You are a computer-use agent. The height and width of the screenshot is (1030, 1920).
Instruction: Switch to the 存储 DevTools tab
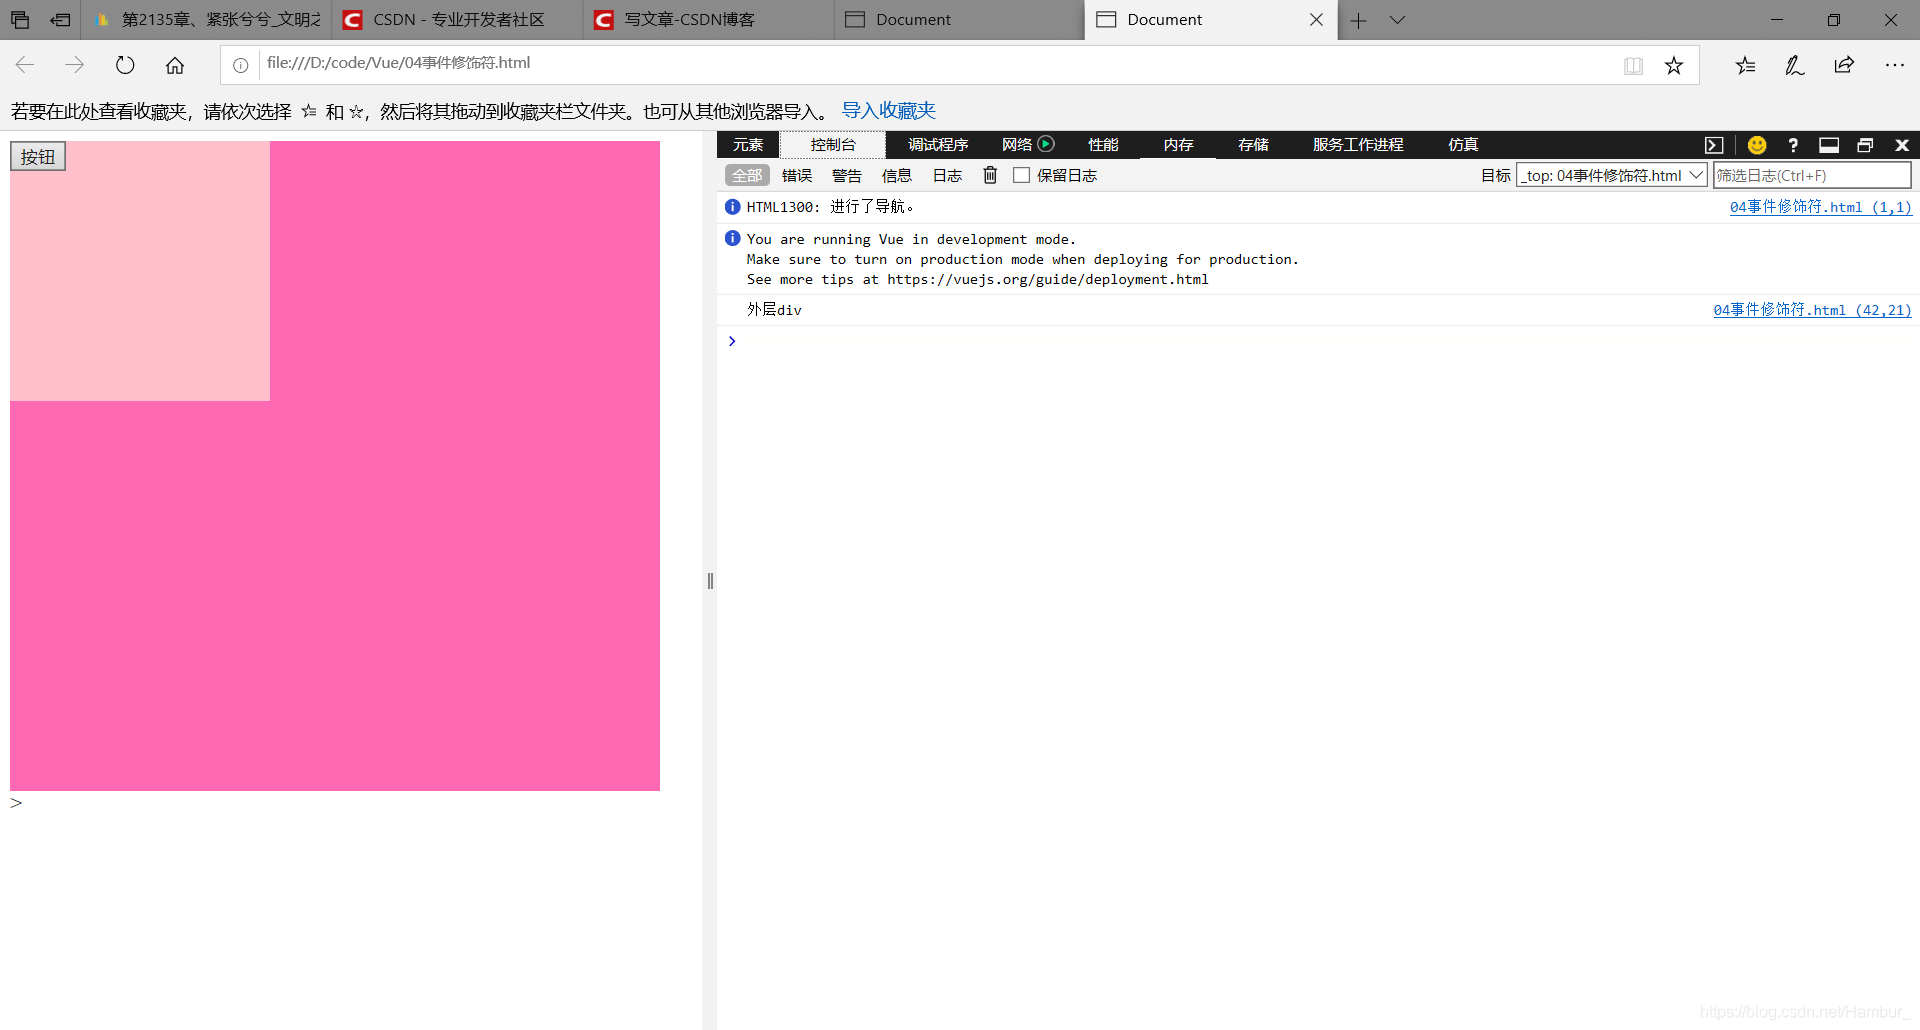tap(1253, 145)
